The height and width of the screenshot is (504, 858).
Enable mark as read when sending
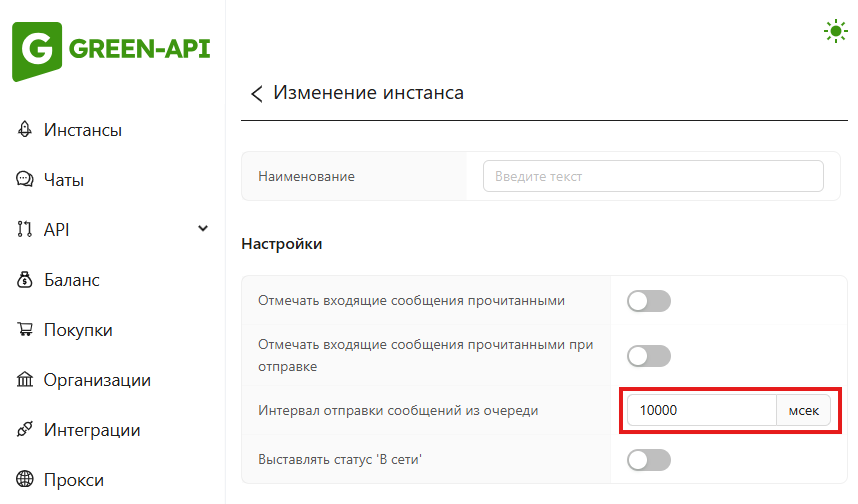tap(648, 355)
